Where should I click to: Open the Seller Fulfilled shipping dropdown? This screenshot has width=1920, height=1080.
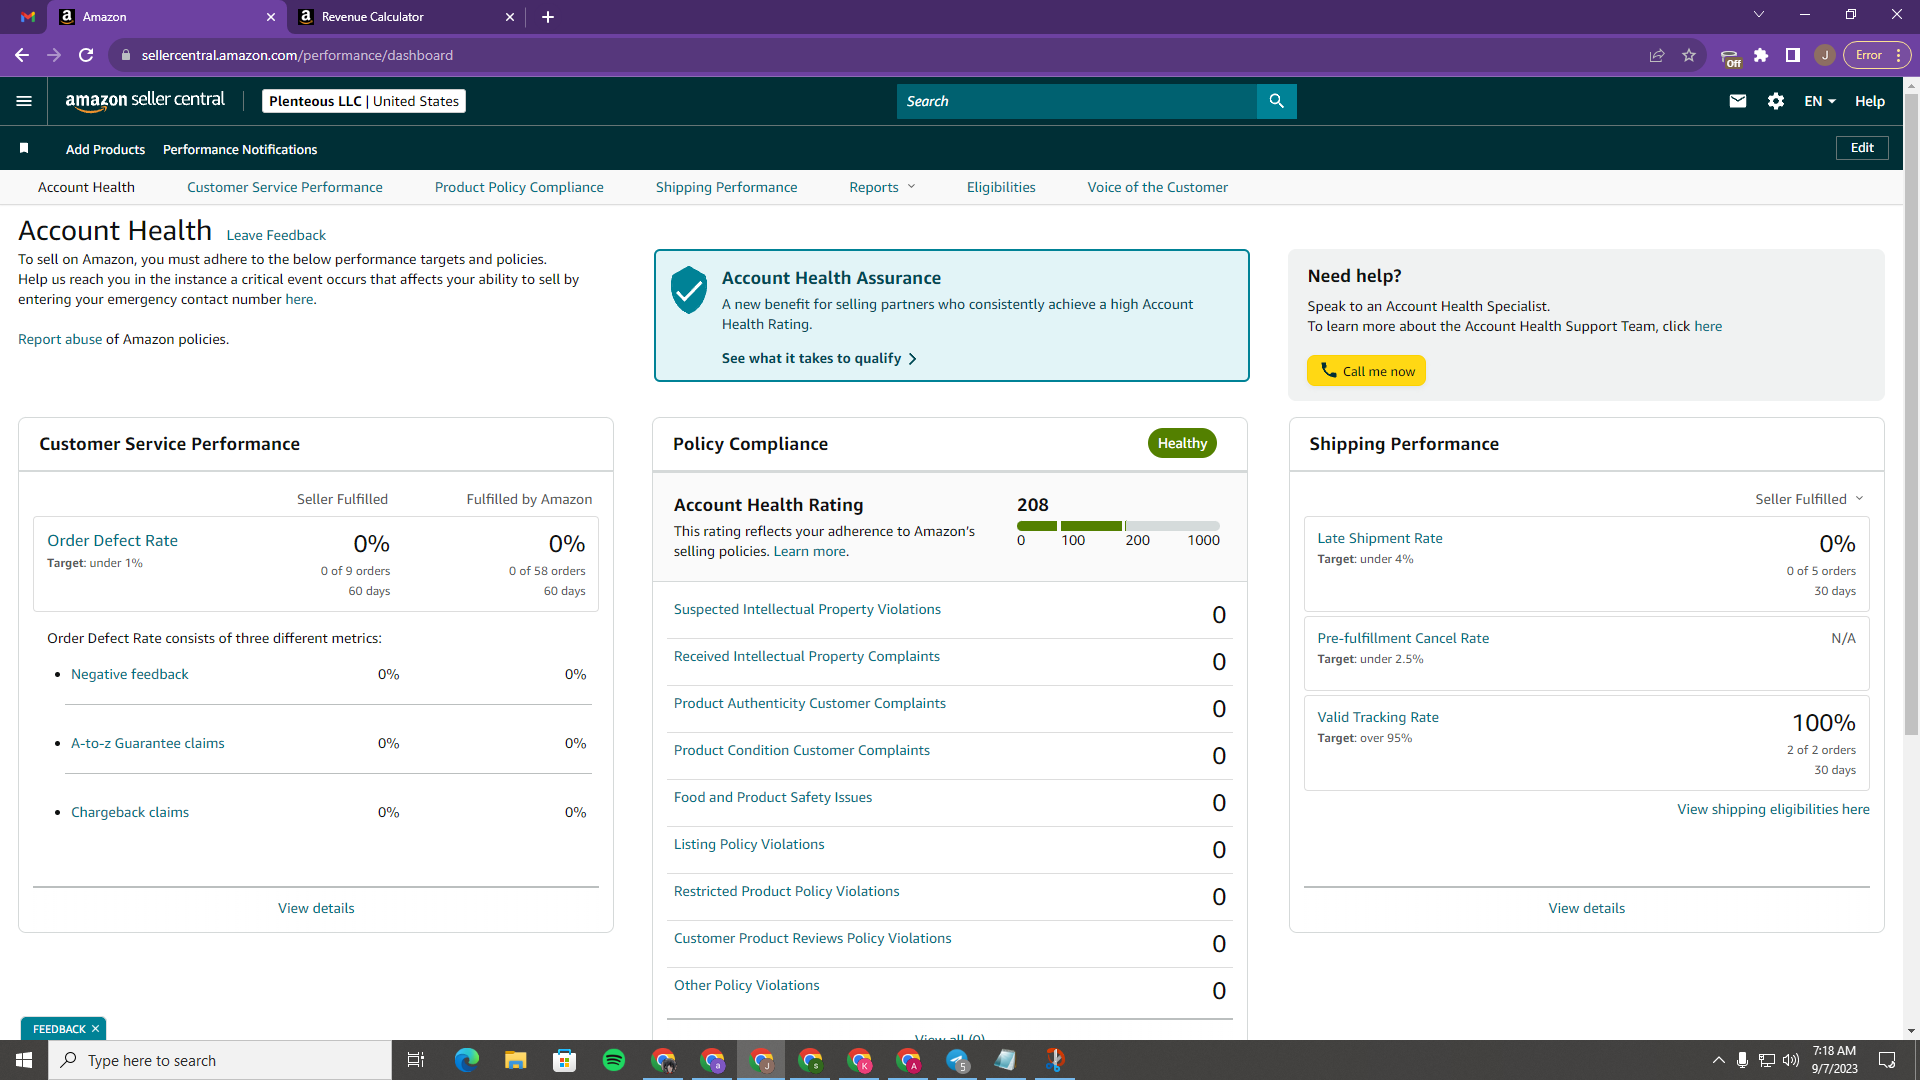[1809, 499]
